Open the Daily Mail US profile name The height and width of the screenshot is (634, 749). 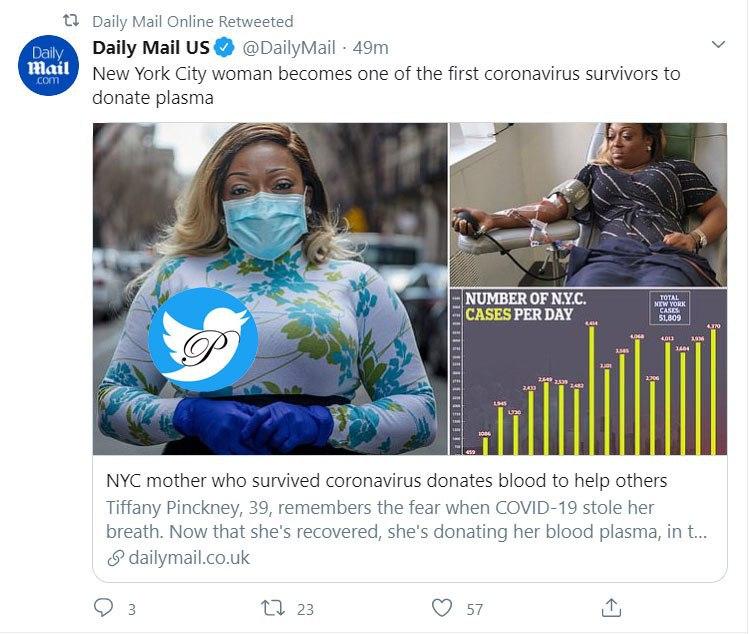click(151, 48)
